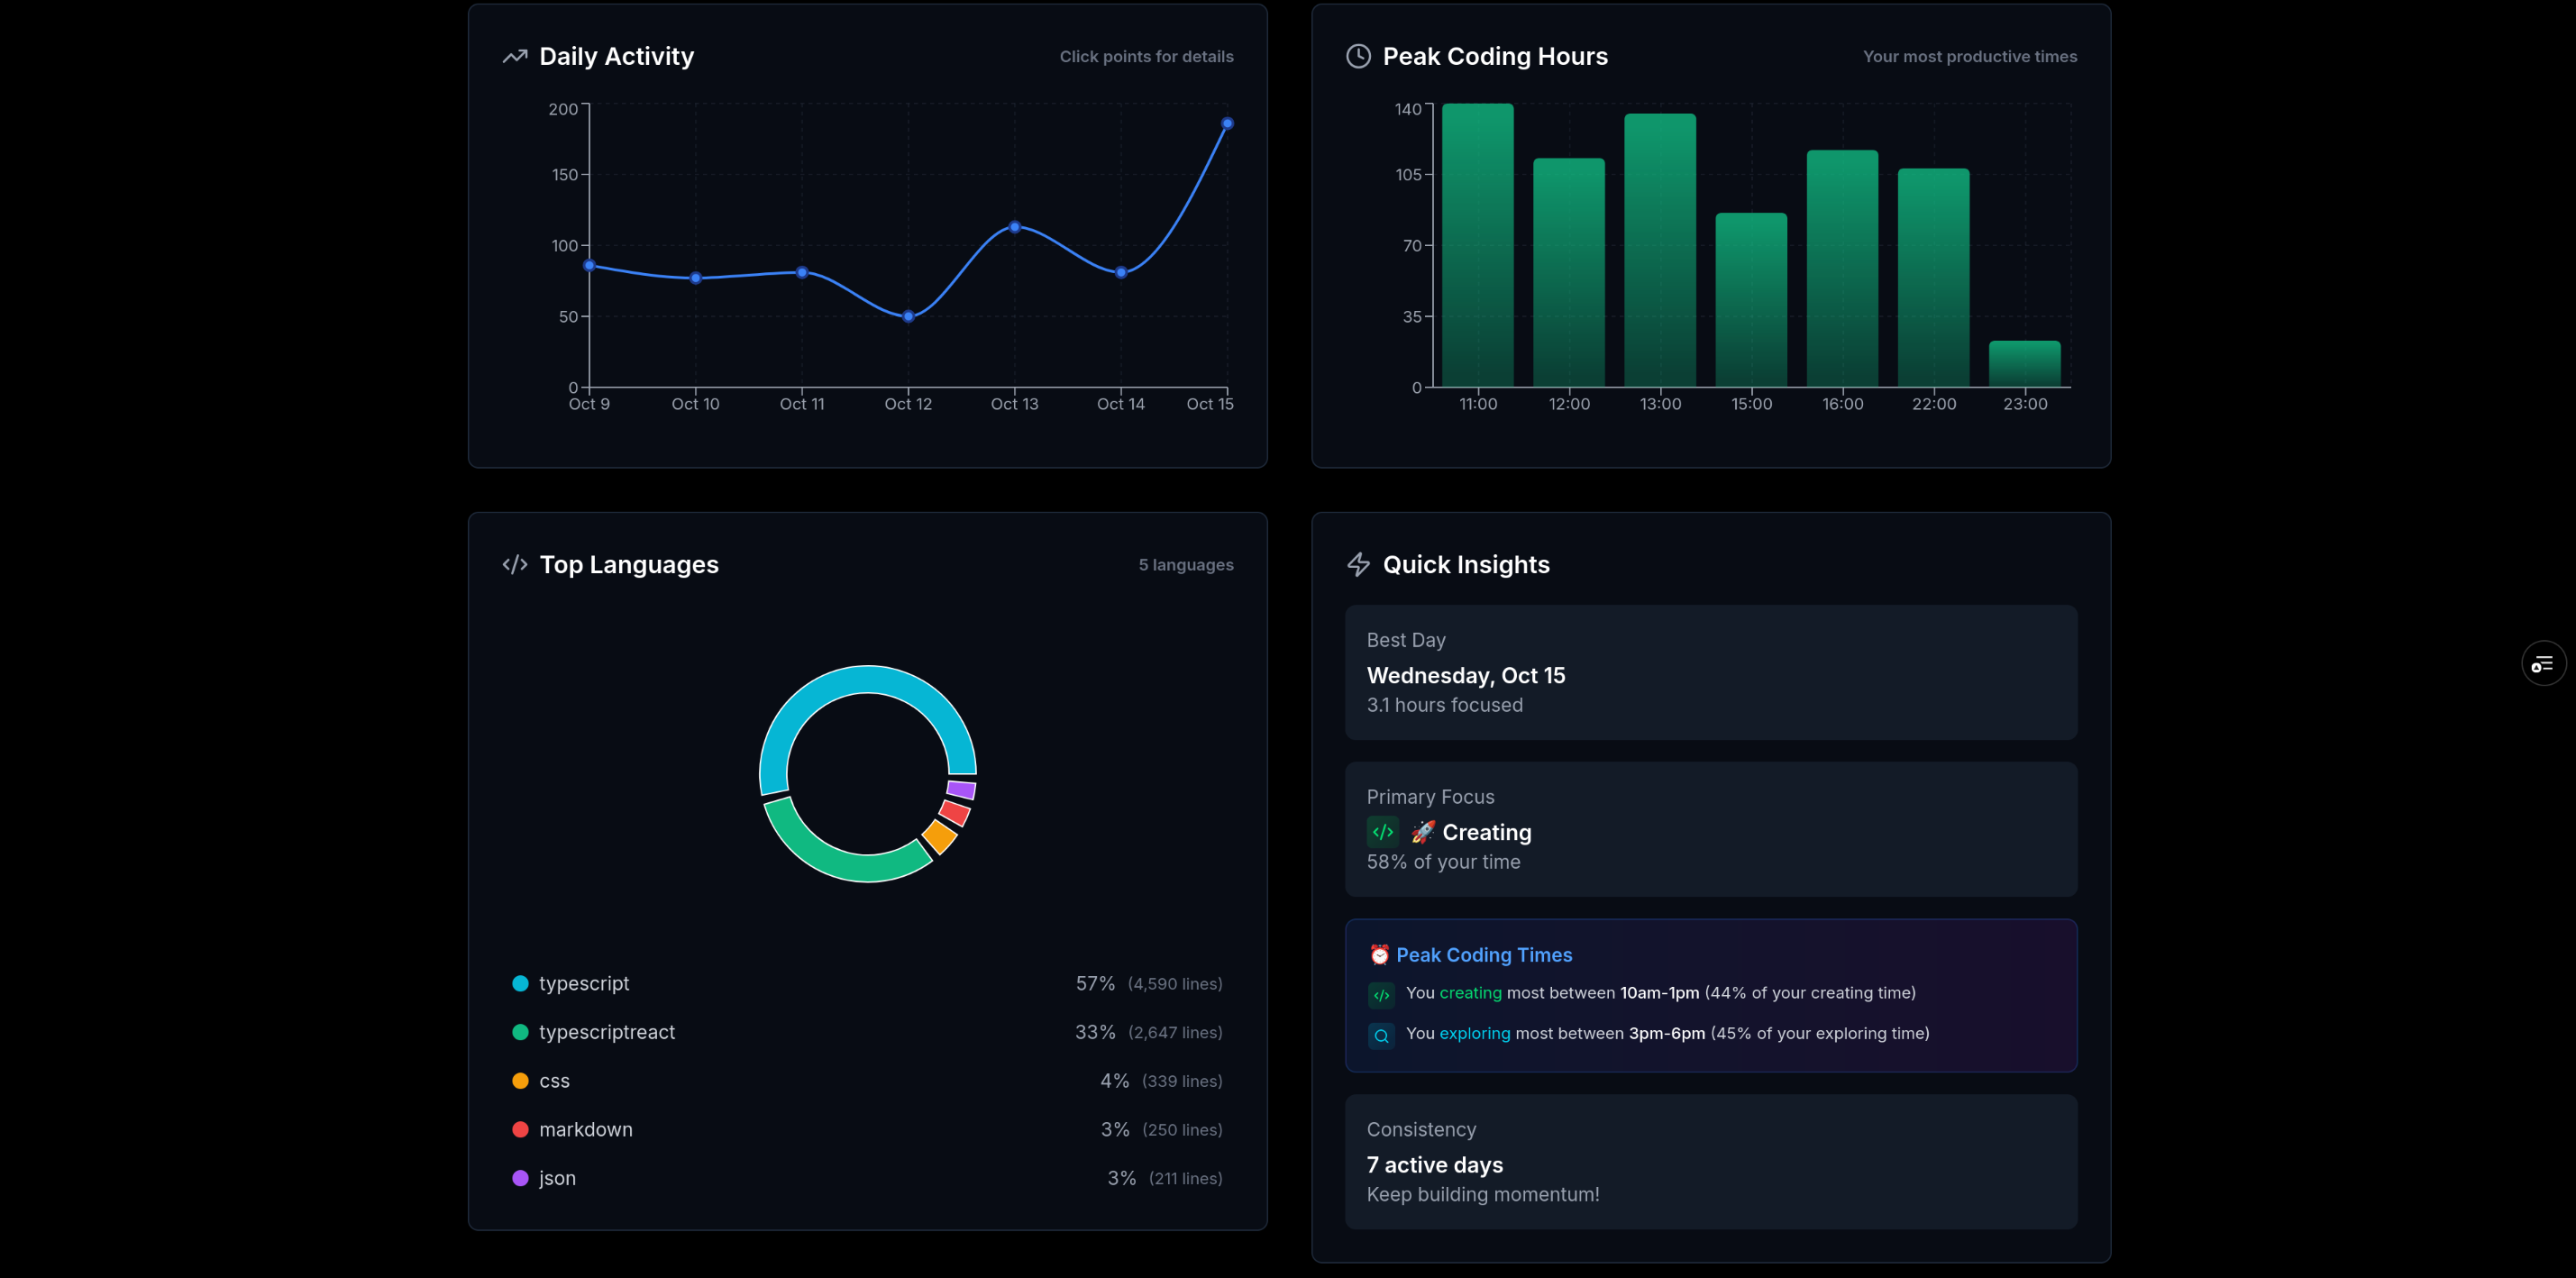
Task: Select the 23:00 shortest bar
Action: click(x=2024, y=364)
